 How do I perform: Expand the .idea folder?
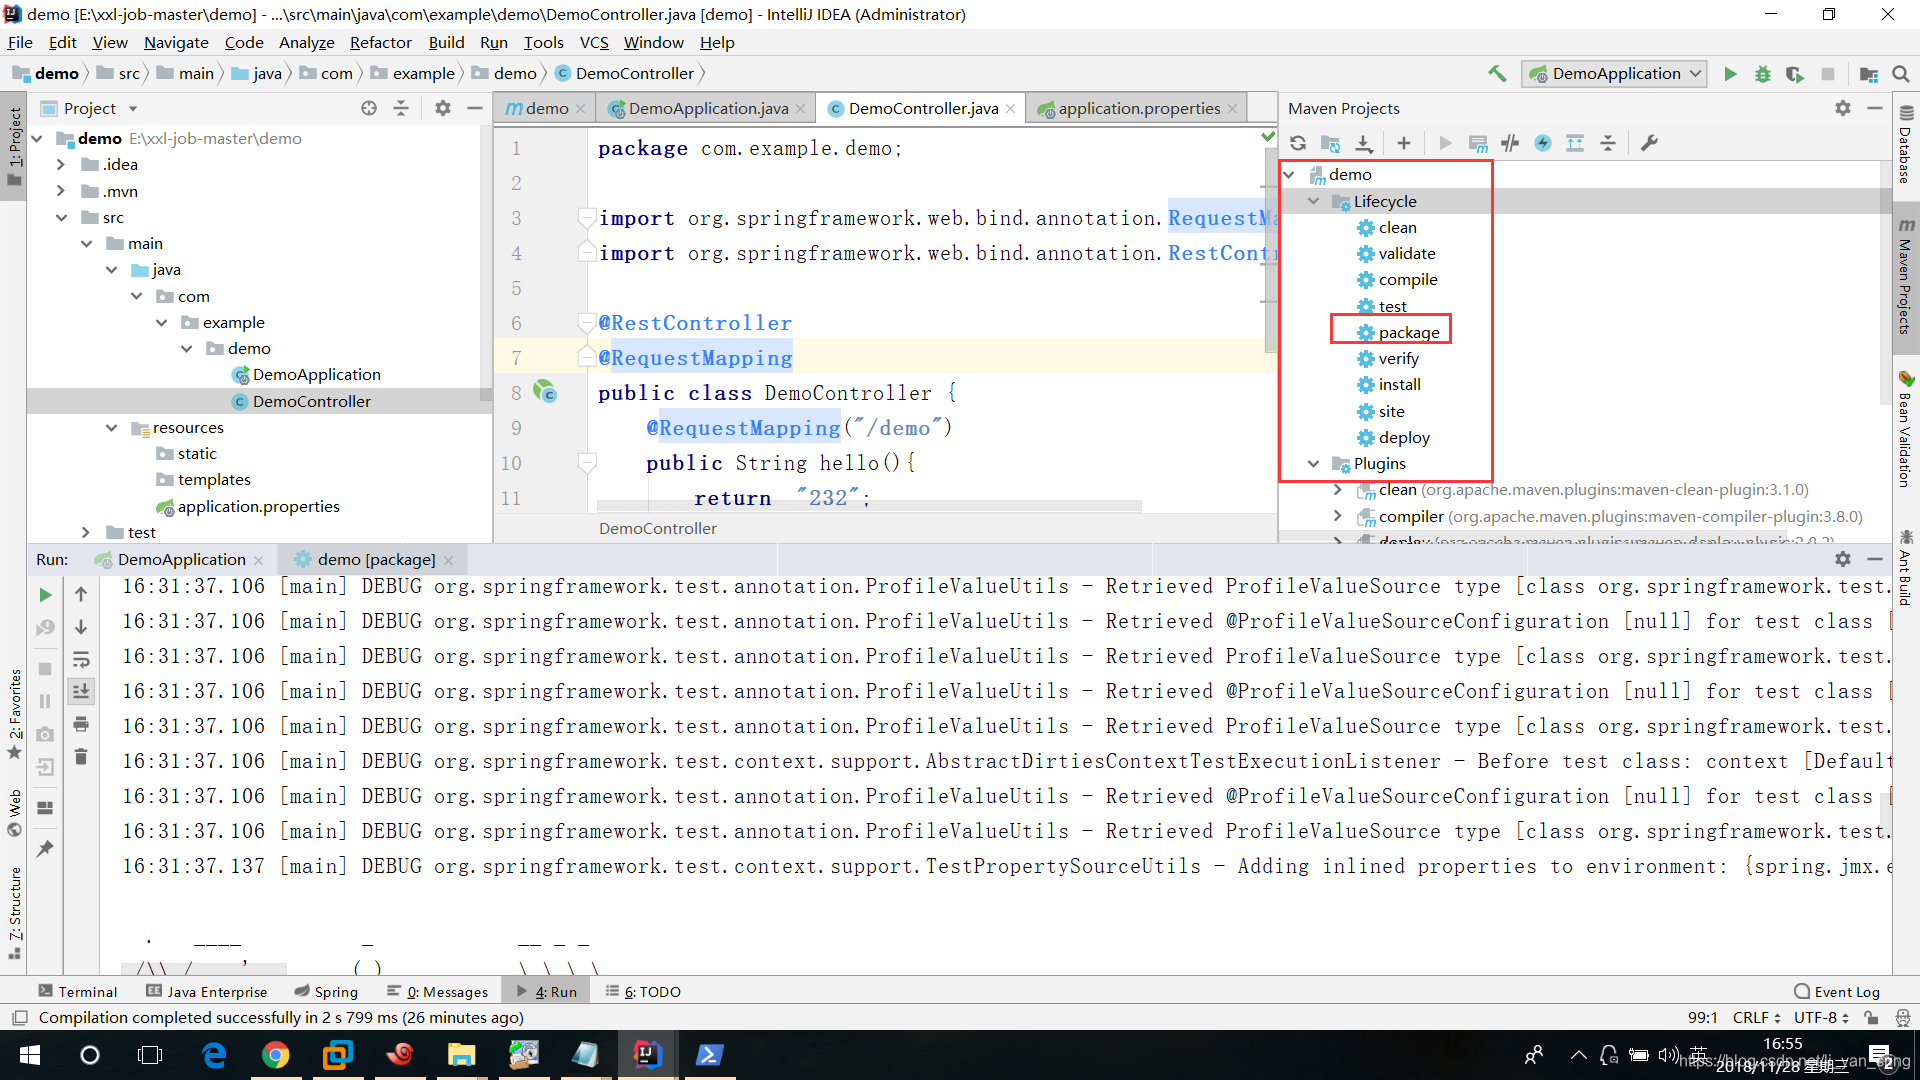(61, 164)
